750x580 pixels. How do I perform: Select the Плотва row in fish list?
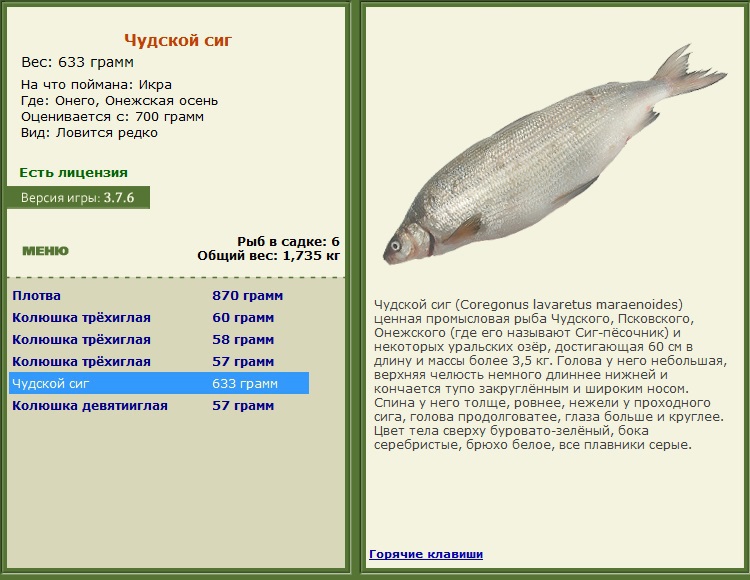[x=159, y=295]
